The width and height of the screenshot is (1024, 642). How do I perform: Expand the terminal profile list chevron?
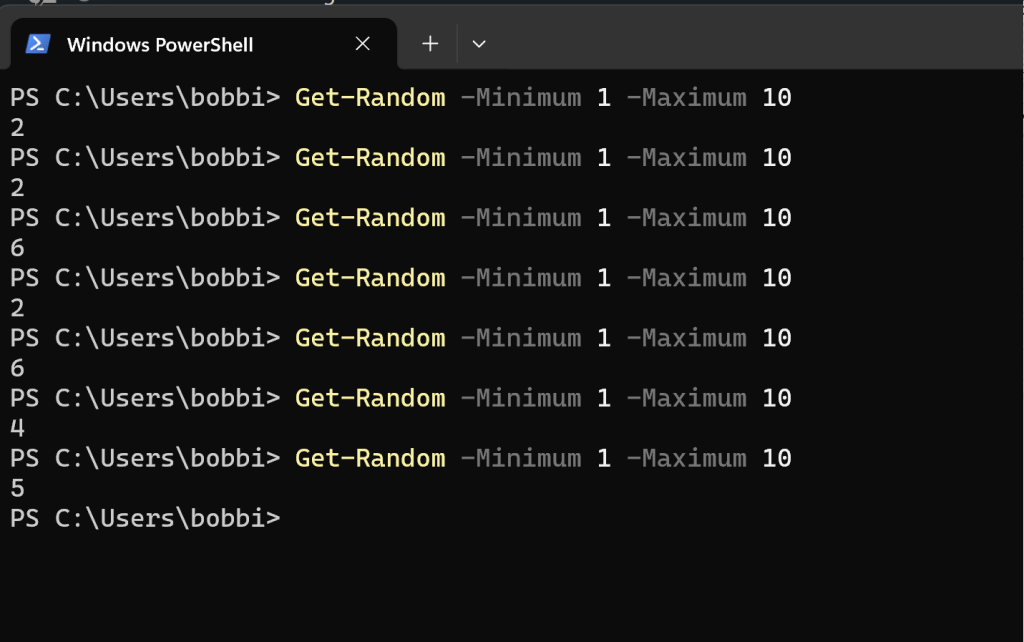pos(479,43)
